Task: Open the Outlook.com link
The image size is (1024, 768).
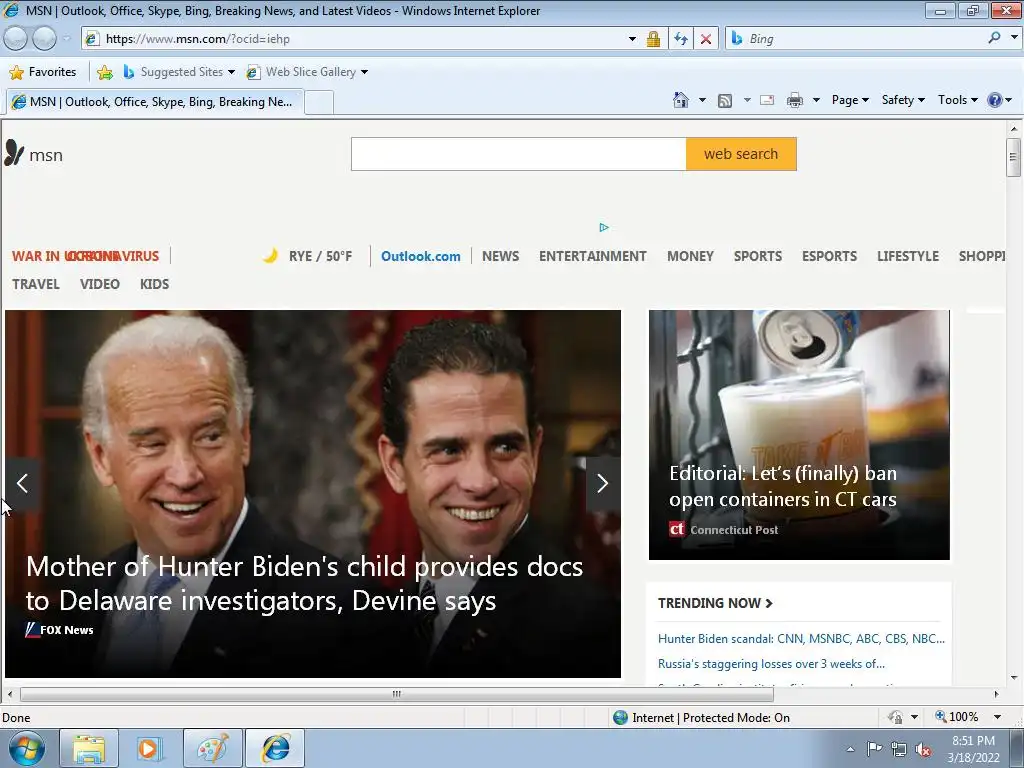Action: coord(421,256)
